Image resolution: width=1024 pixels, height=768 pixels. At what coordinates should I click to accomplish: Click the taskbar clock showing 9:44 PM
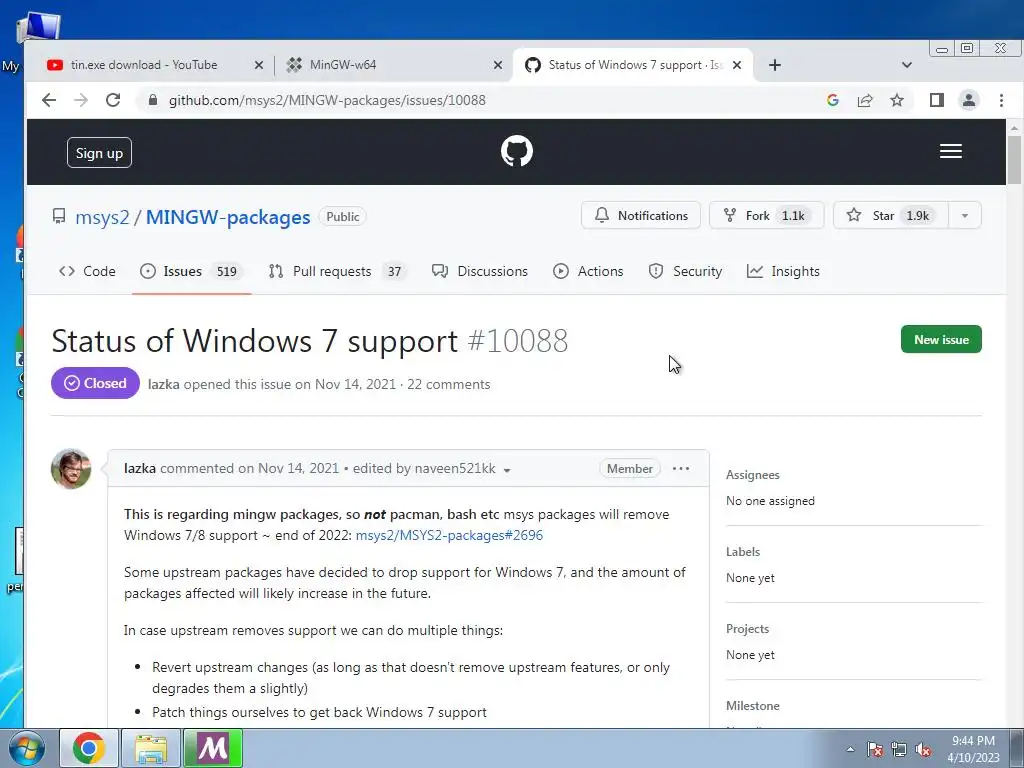click(973, 749)
